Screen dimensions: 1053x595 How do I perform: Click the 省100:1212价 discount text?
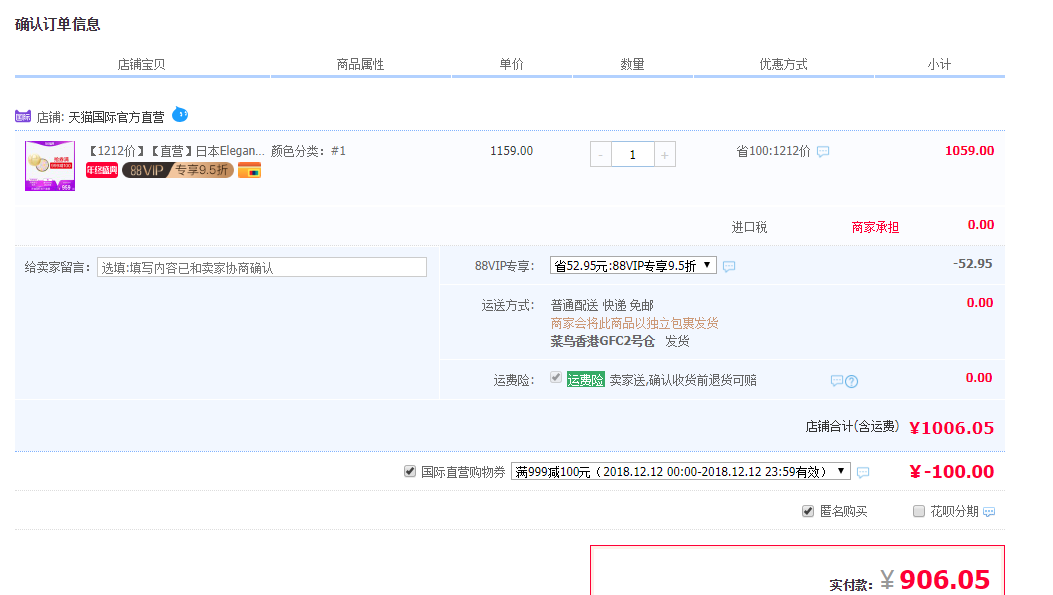pyautogui.click(x=773, y=151)
